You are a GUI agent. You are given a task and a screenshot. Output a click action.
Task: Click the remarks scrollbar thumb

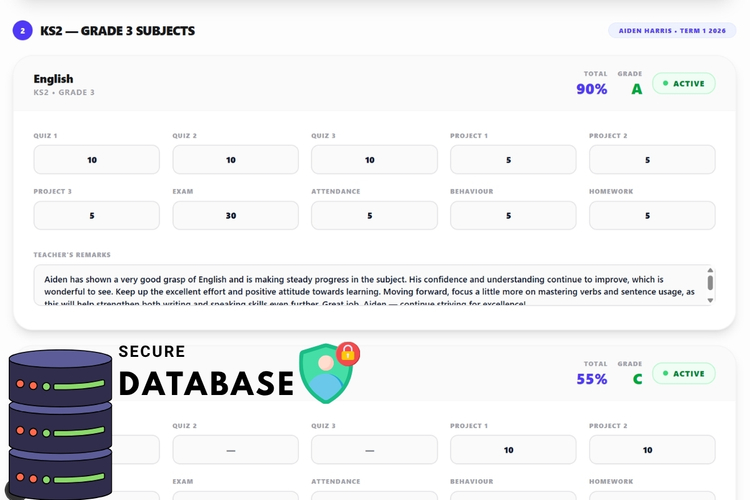click(710, 283)
